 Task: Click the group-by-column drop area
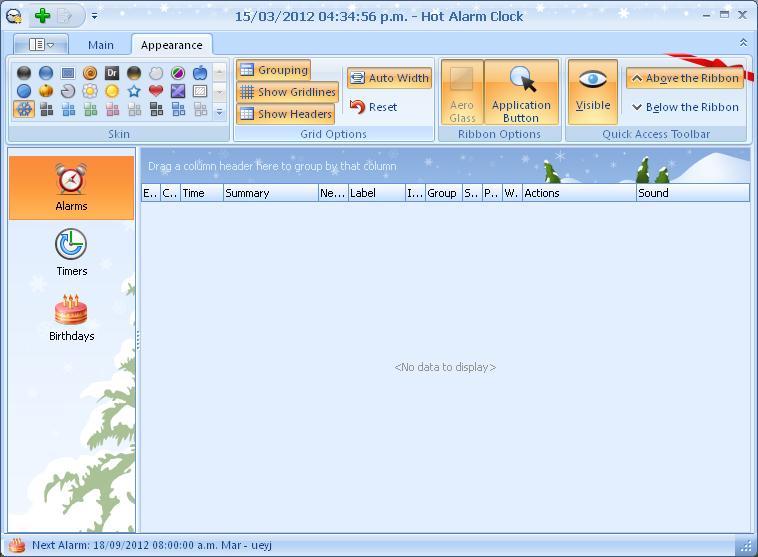445,166
